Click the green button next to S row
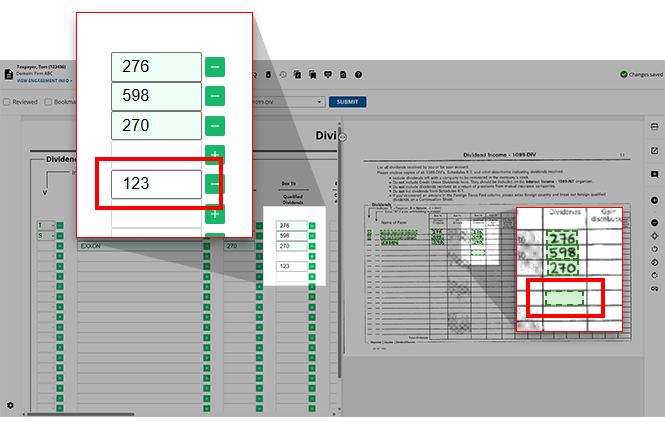 [x=60, y=235]
